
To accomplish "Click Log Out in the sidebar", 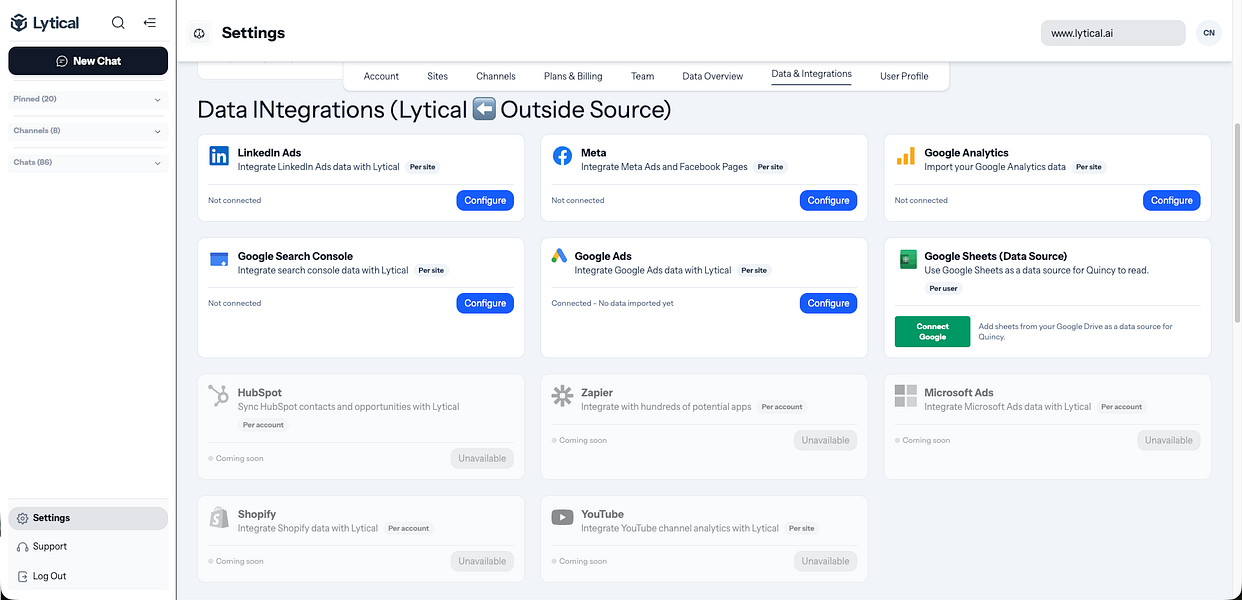I will pos(49,576).
